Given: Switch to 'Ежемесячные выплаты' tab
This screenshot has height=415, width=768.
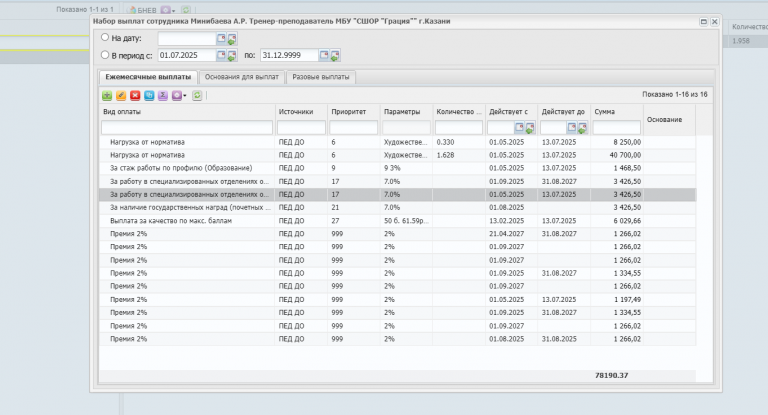Looking at the screenshot, I should pos(148,77).
